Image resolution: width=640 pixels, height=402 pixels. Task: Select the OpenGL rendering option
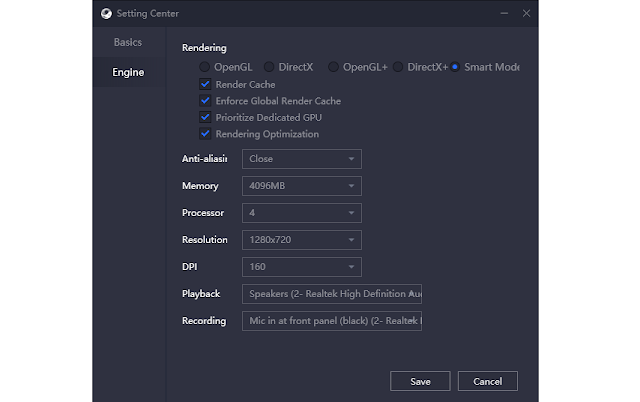(205, 67)
